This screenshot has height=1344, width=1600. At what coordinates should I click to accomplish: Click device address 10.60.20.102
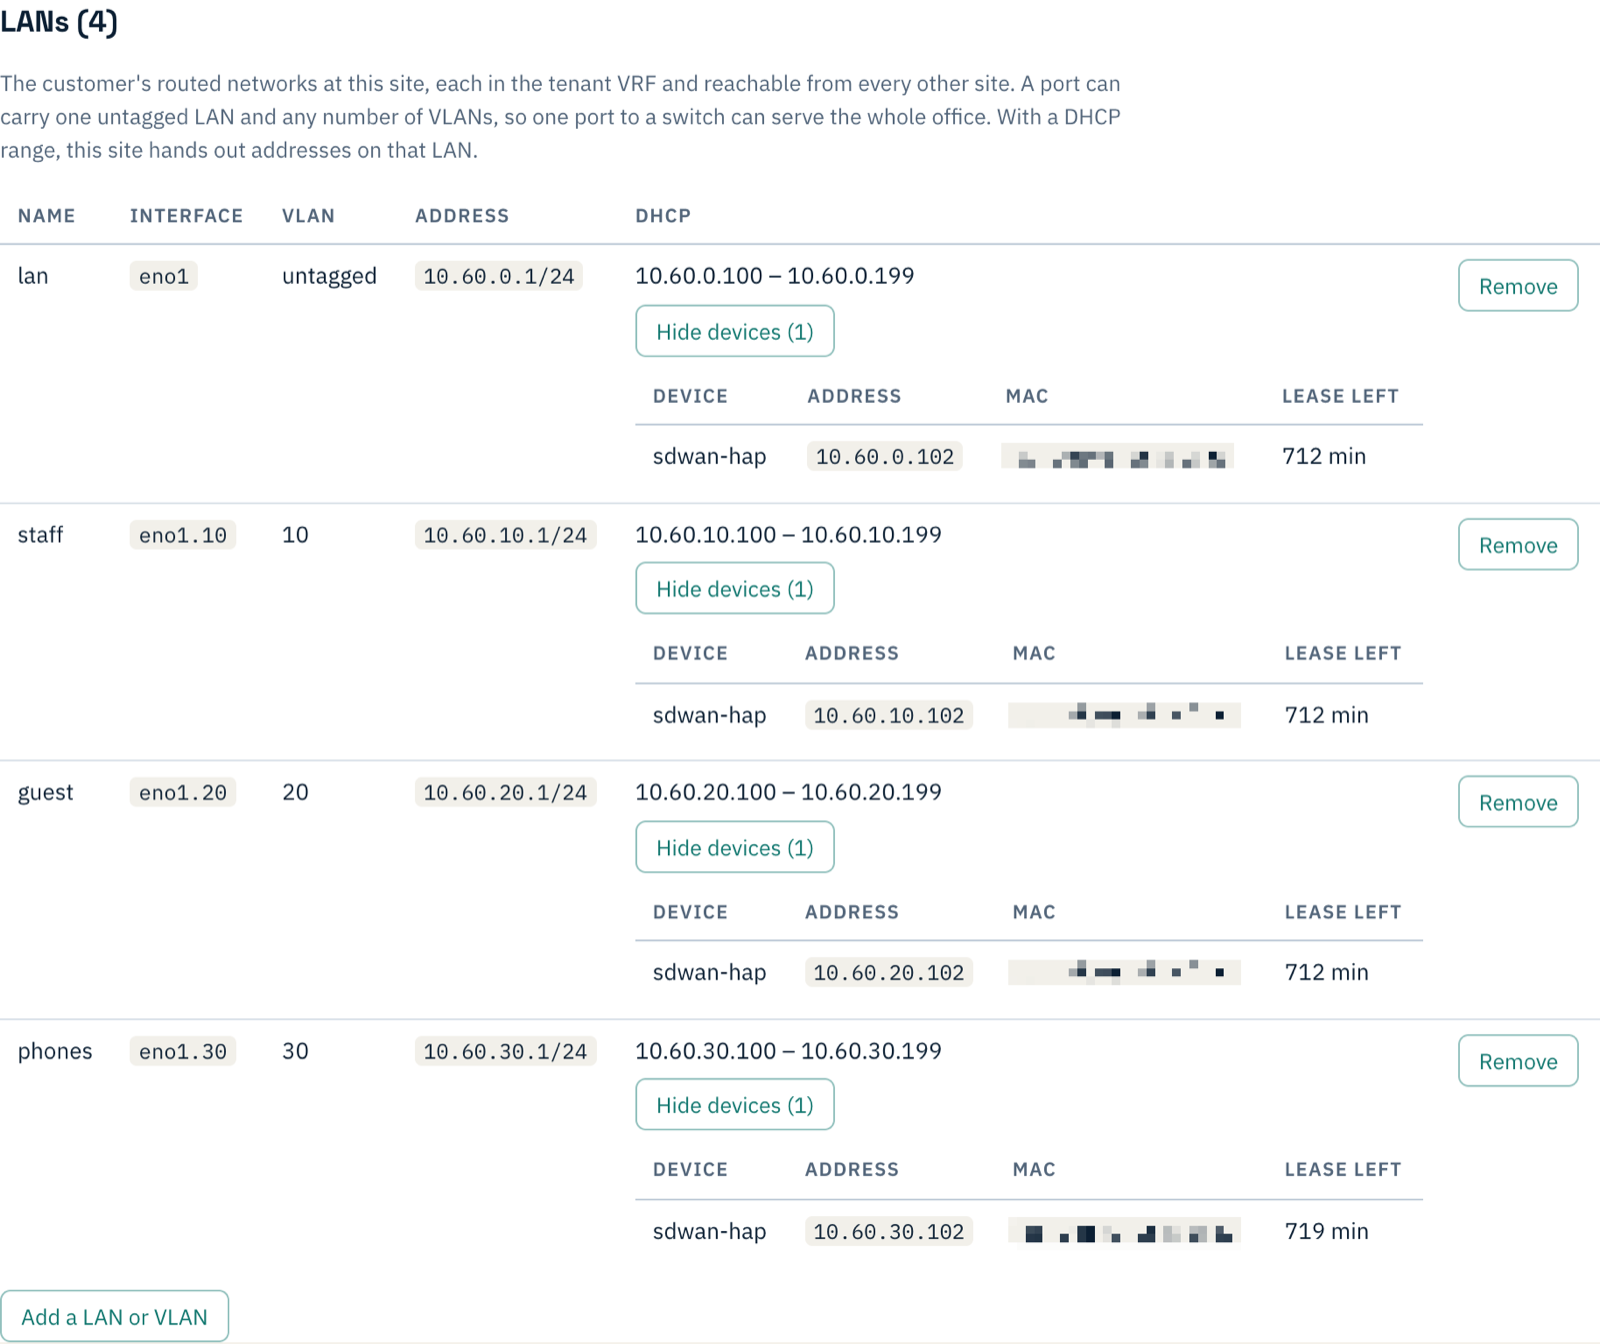(888, 972)
